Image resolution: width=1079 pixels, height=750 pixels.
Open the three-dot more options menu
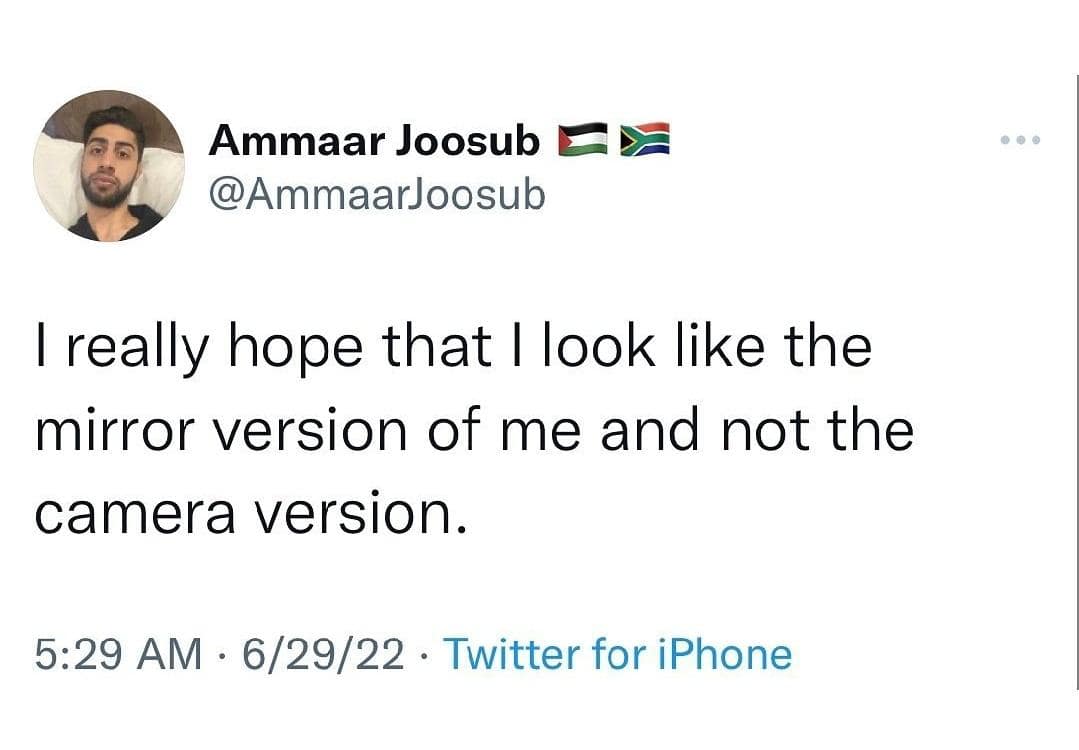coord(1020,140)
